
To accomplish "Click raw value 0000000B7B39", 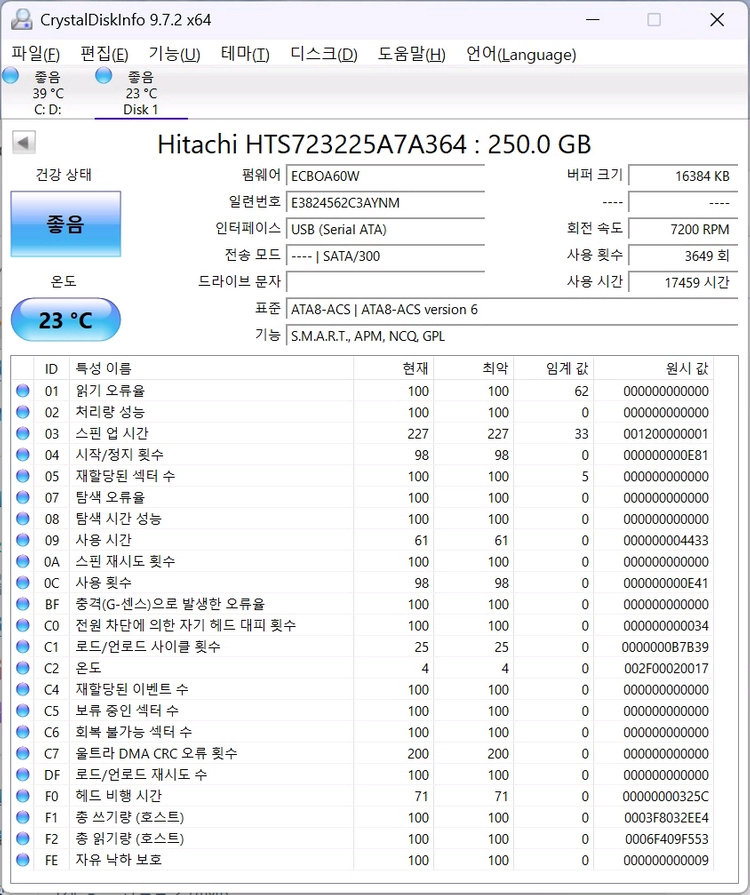I will tap(665, 647).
